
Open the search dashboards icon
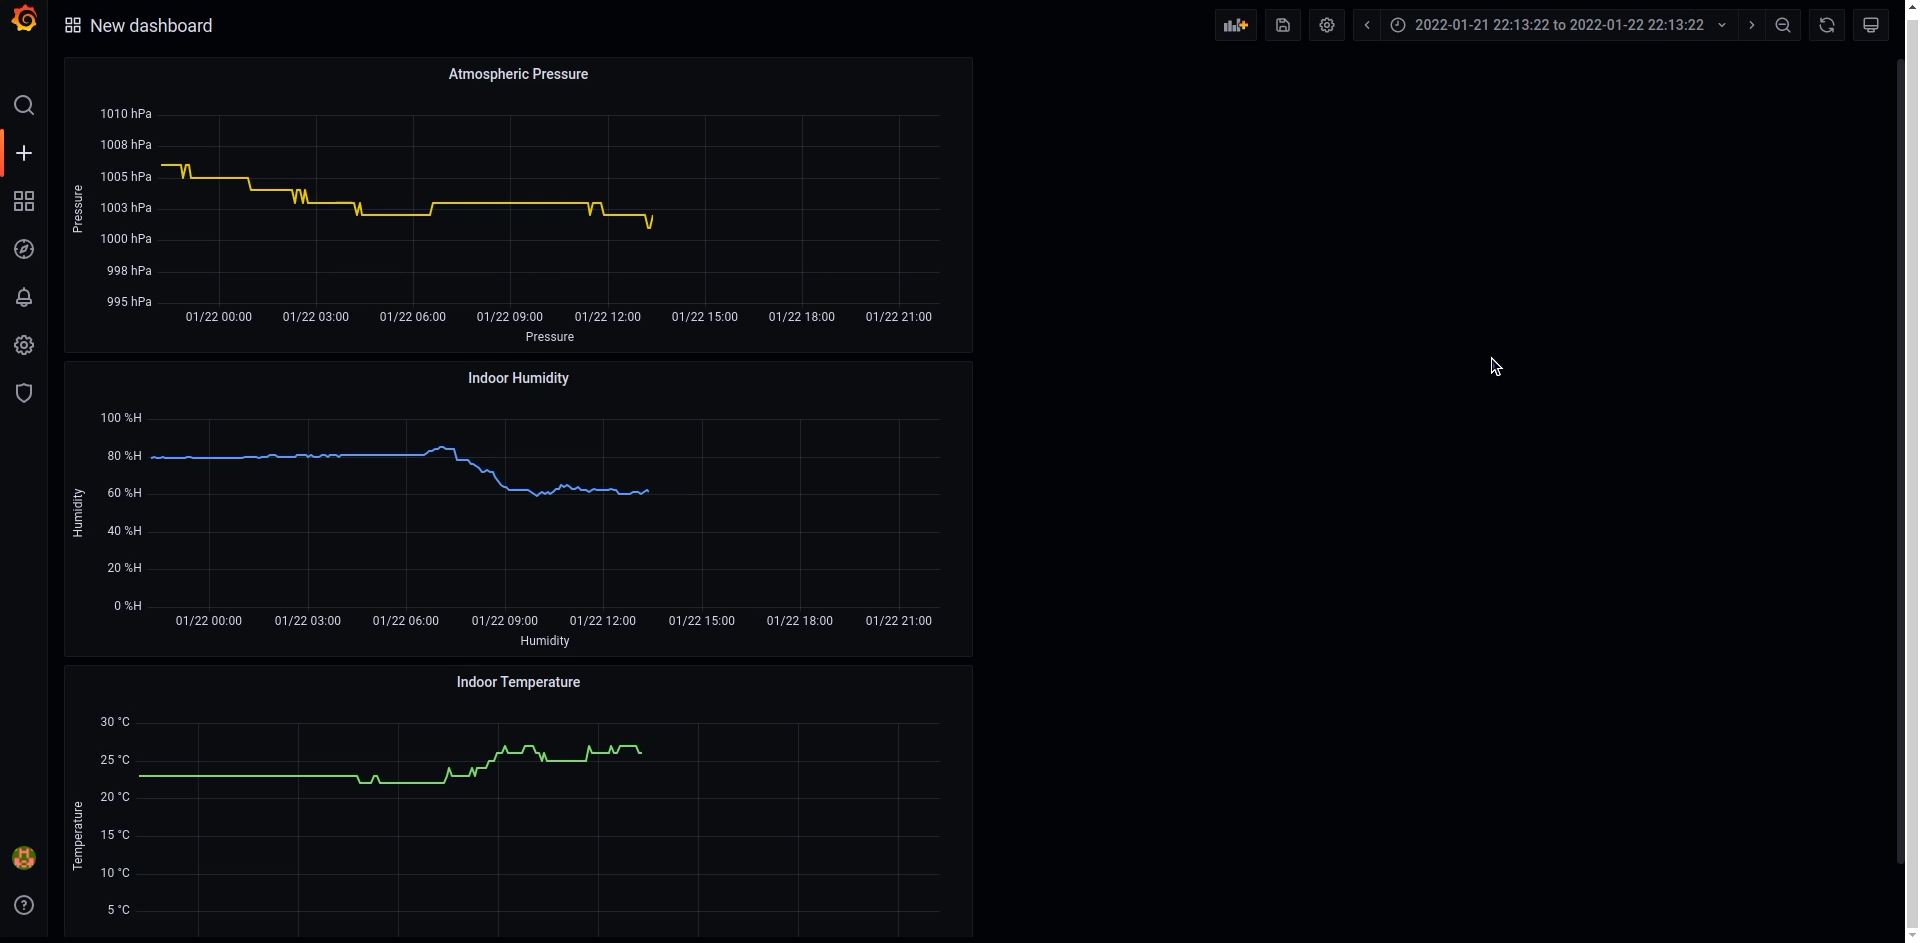pyautogui.click(x=24, y=106)
